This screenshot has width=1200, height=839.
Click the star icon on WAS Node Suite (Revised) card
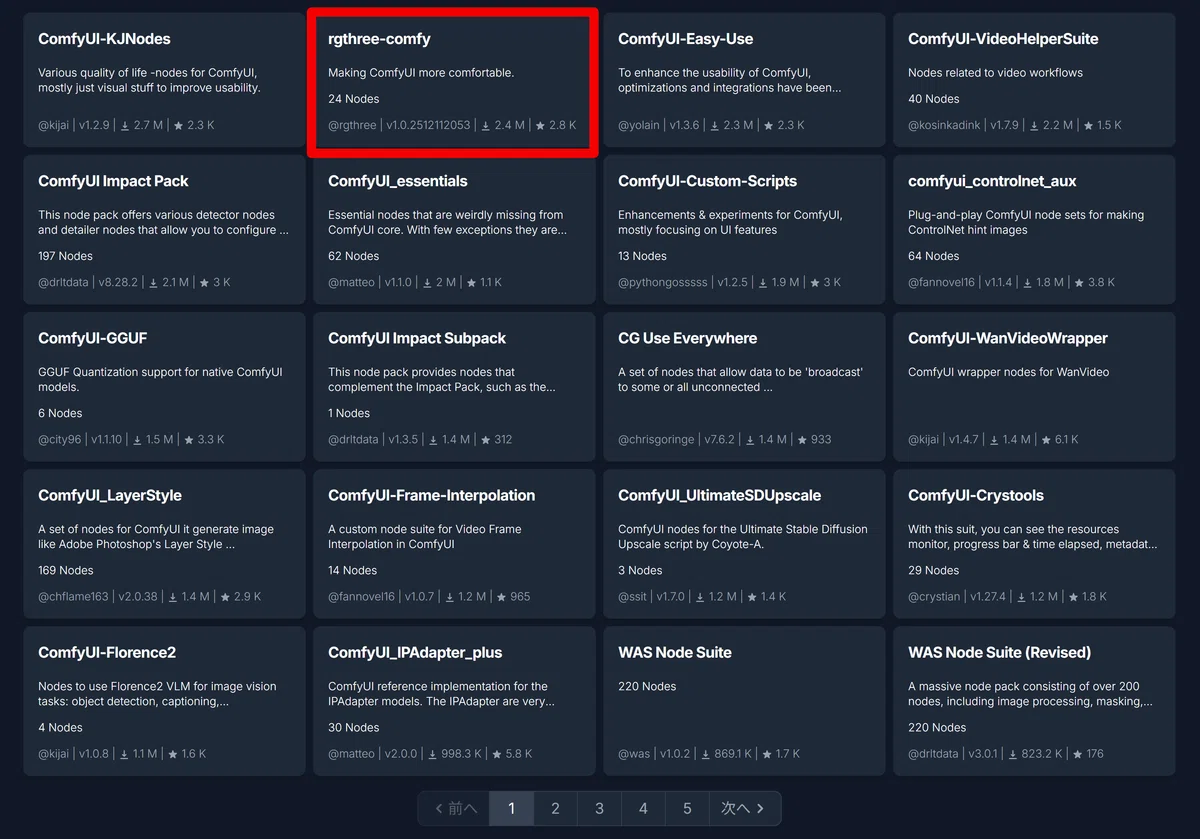pyautogui.click(x=1077, y=754)
